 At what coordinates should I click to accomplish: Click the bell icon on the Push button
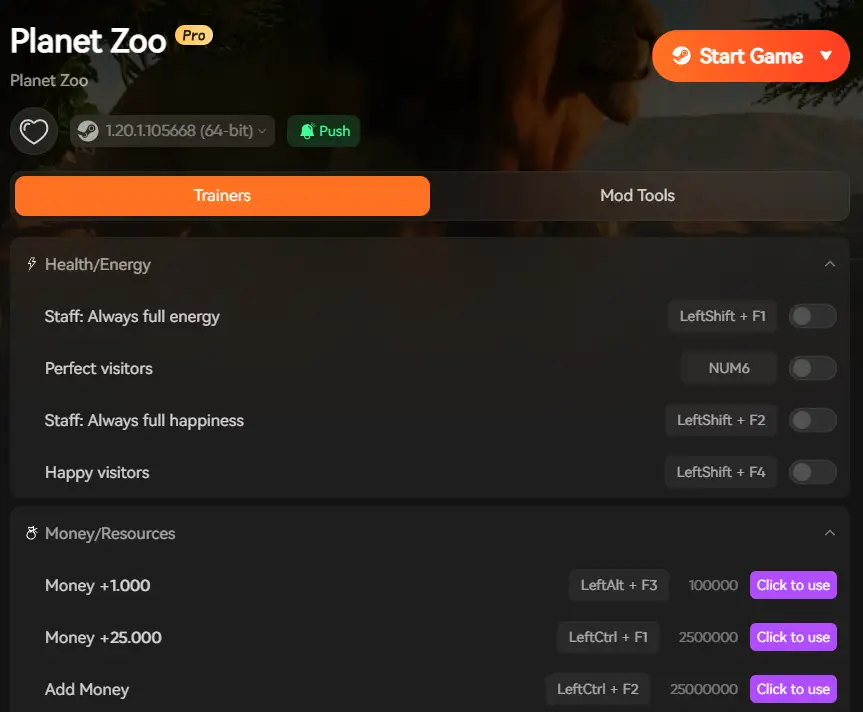tap(308, 131)
